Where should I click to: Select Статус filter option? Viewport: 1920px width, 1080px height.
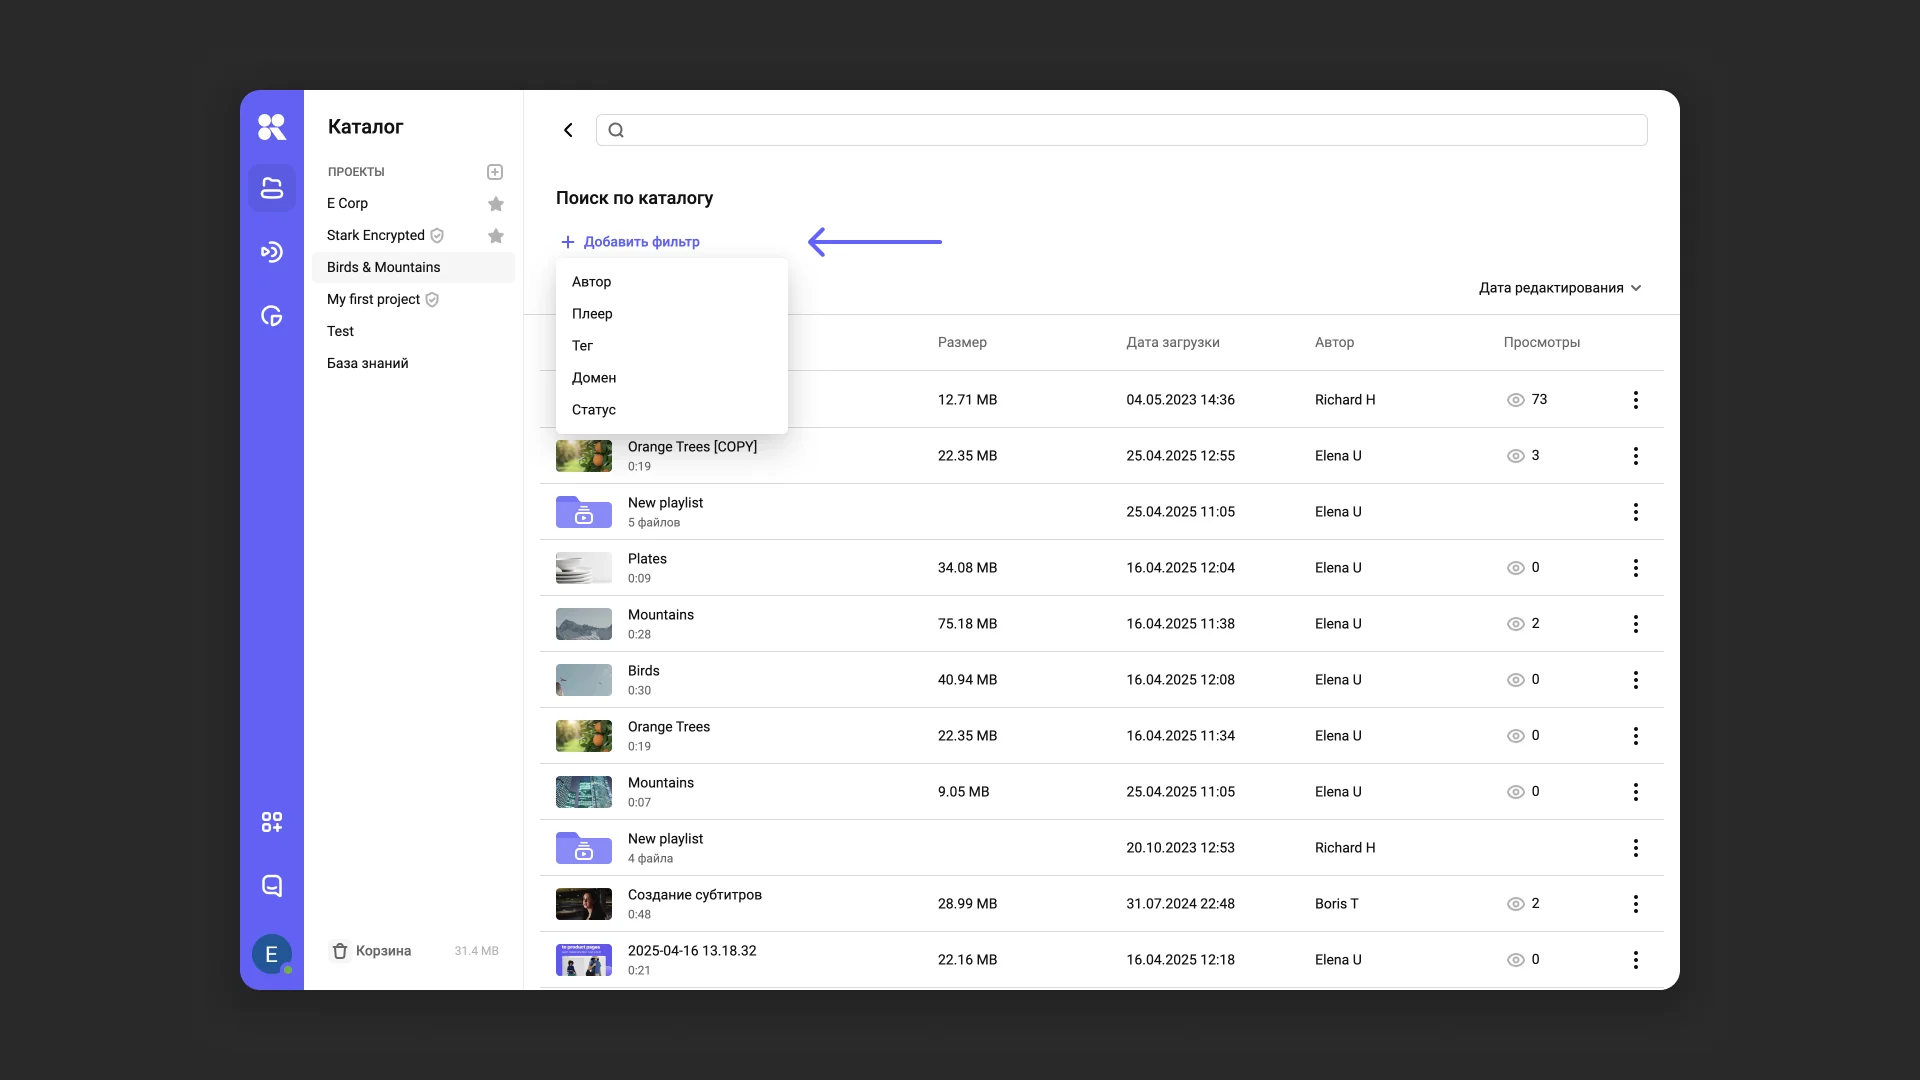(594, 410)
